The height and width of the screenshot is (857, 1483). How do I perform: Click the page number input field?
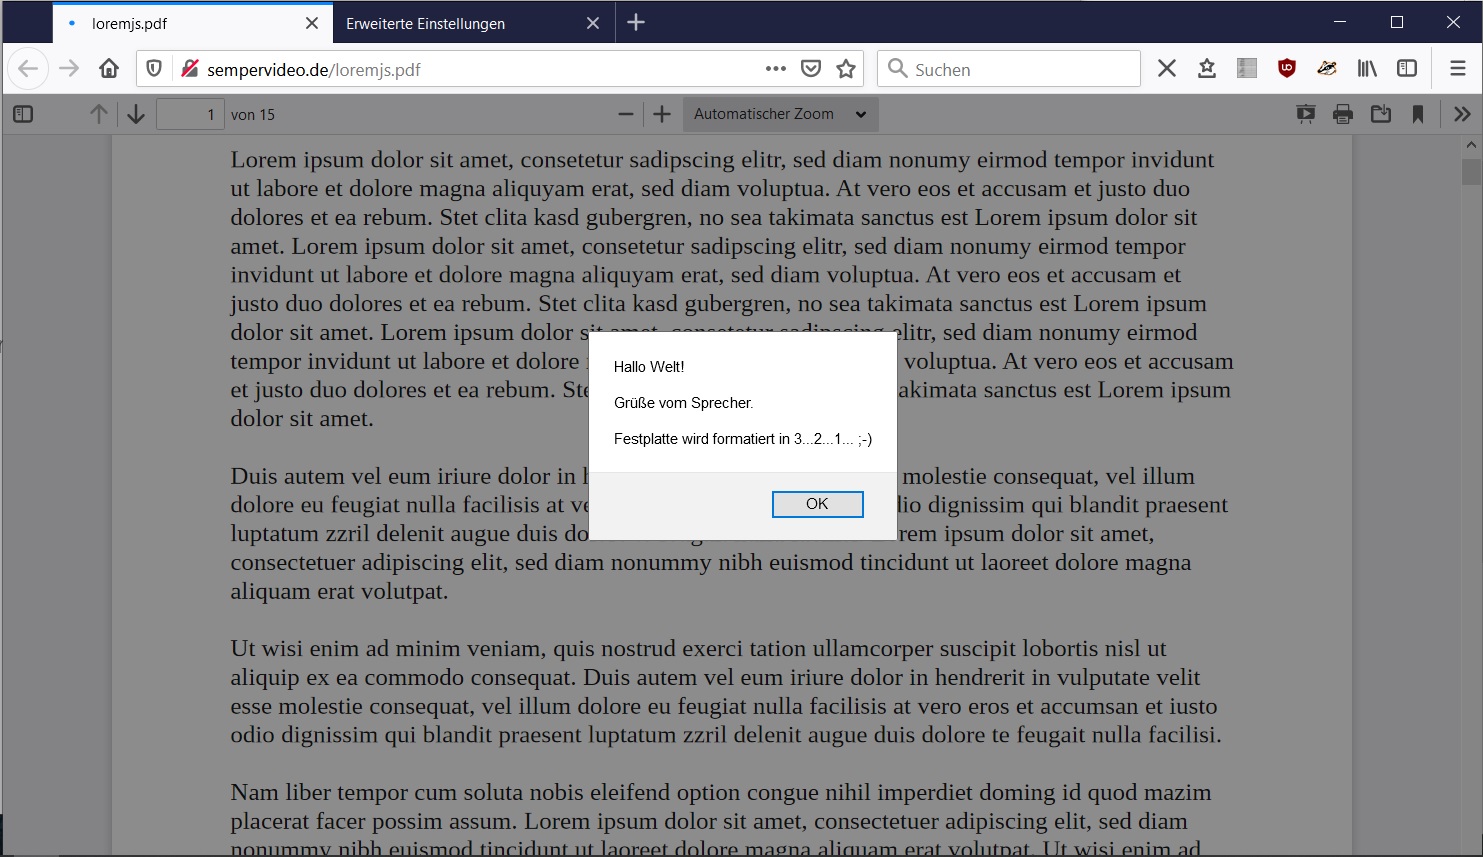pyautogui.click(x=190, y=114)
